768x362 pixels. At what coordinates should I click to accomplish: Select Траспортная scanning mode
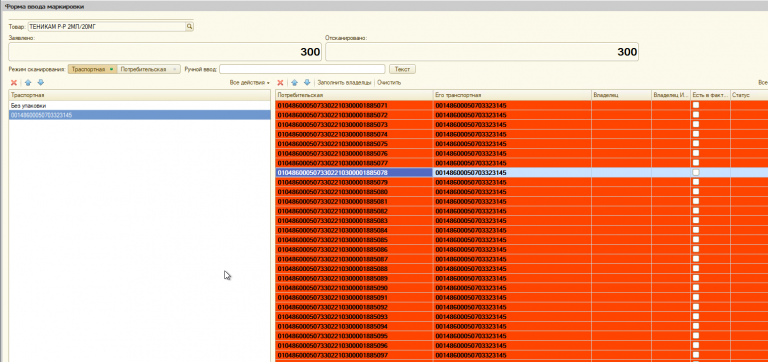coord(93,69)
